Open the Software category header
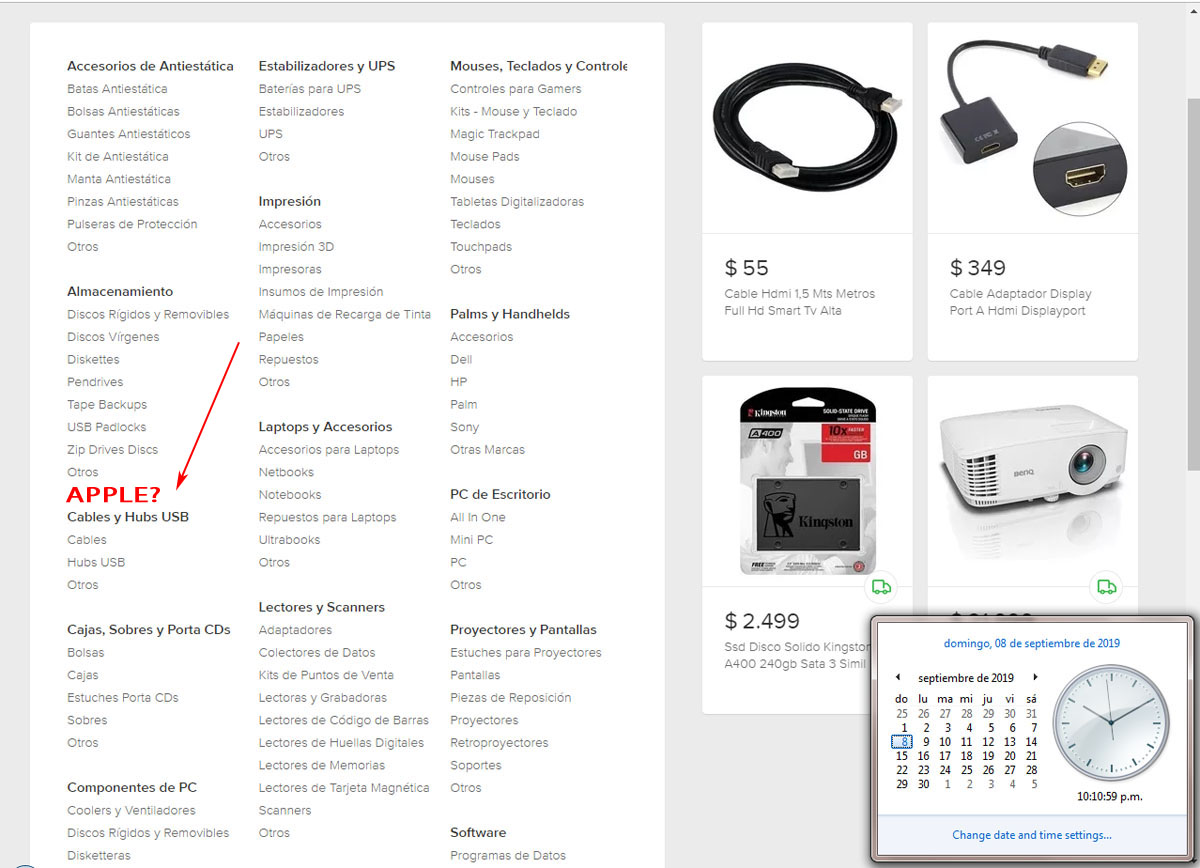Image resolution: width=1200 pixels, height=868 pixels. 478,832
